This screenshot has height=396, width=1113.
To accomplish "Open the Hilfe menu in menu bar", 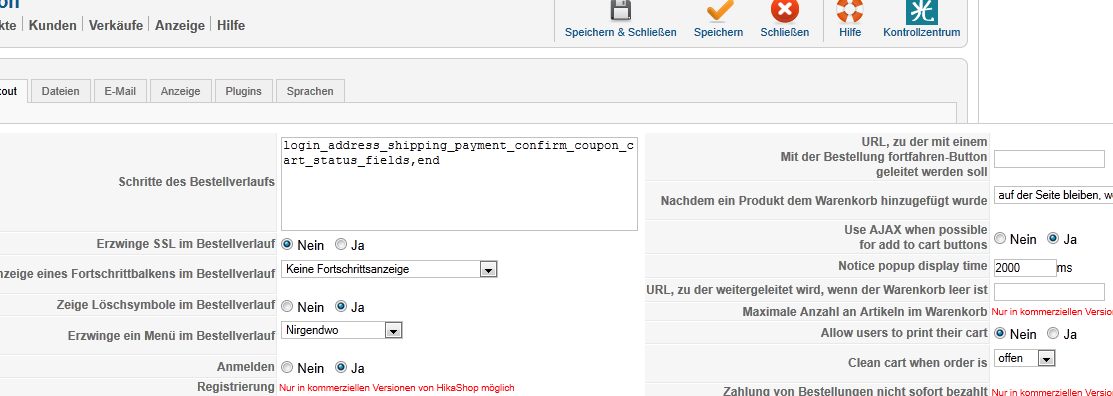I will tap(231, 25).
